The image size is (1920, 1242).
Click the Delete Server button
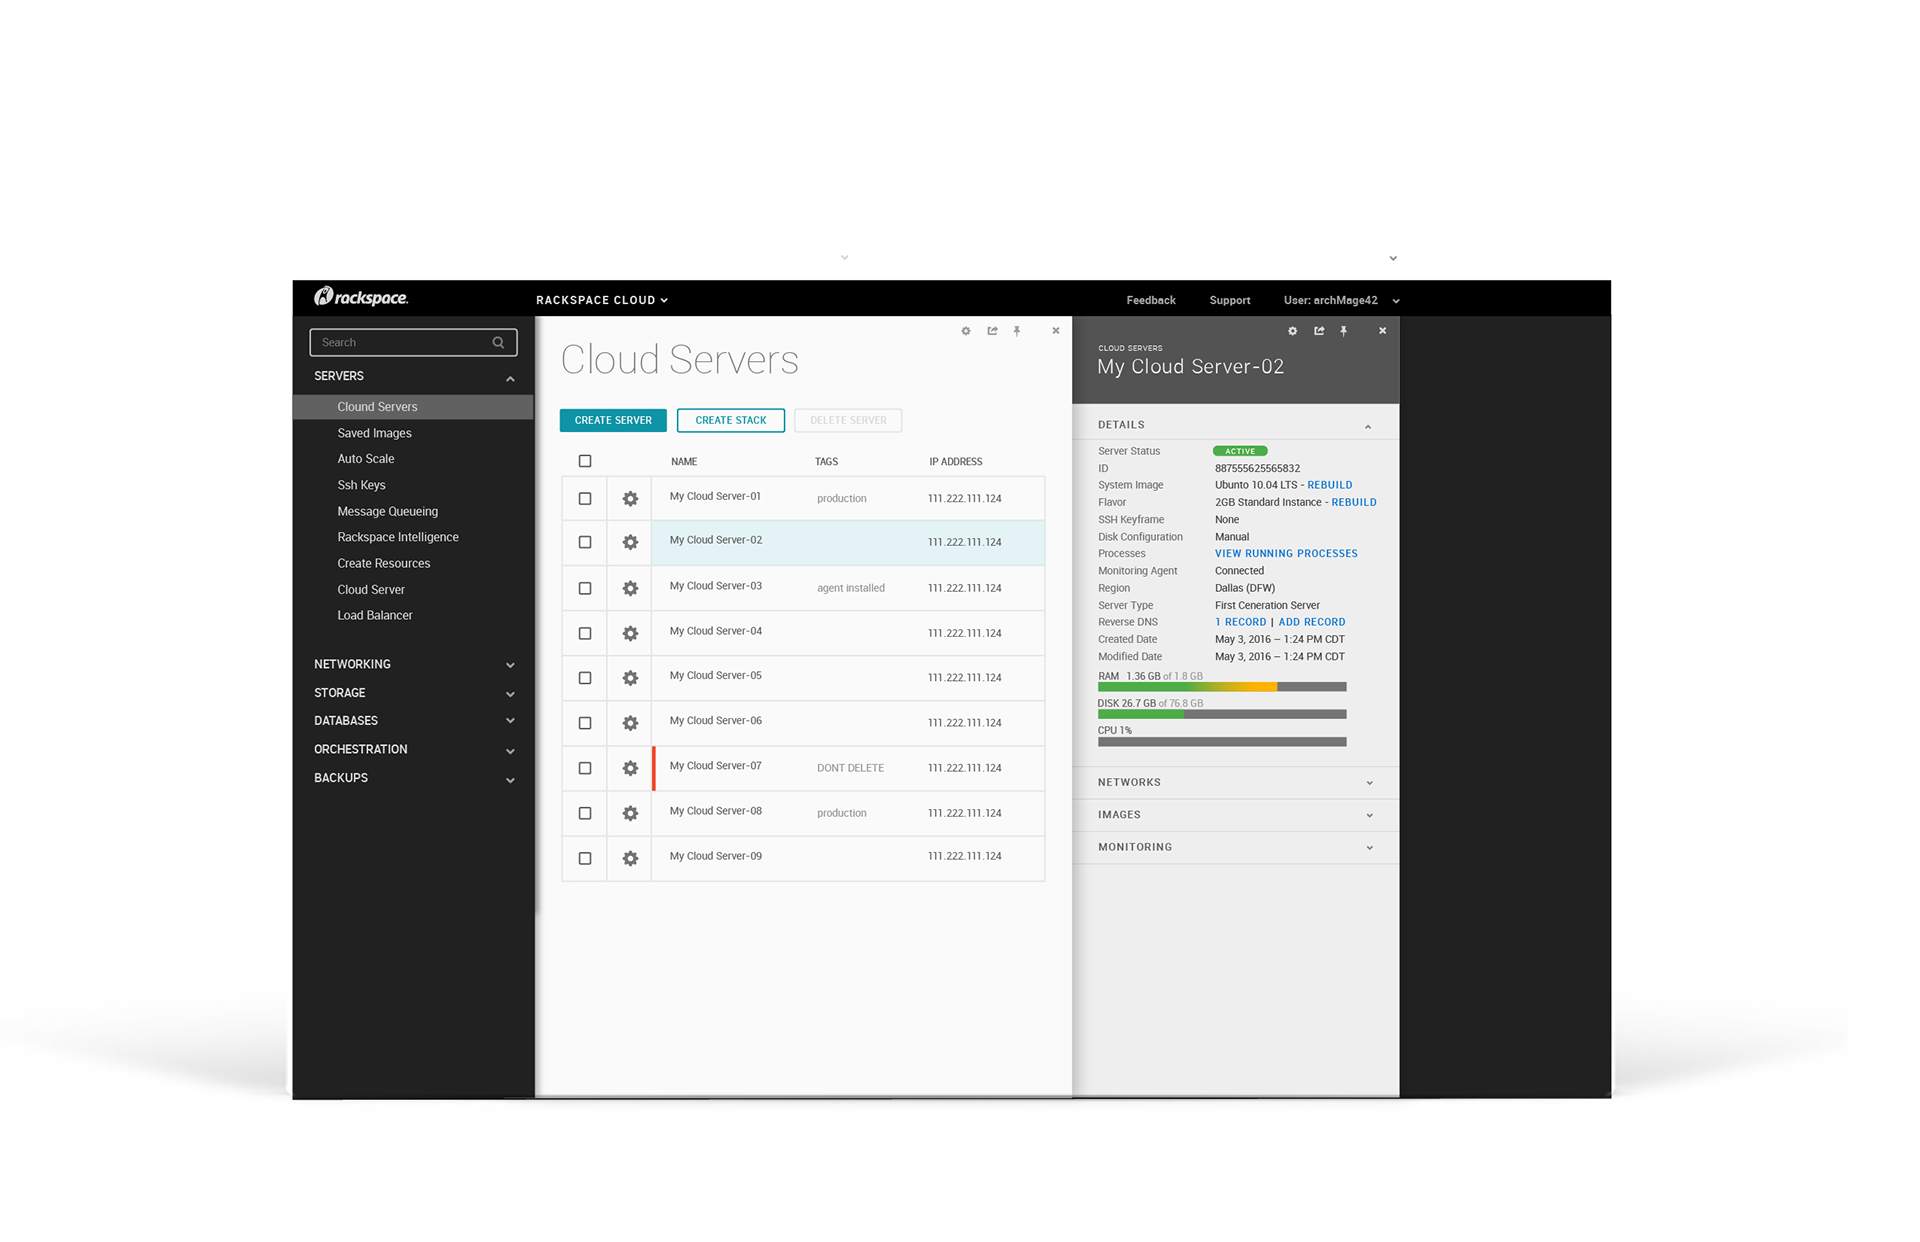click(848, 420)
